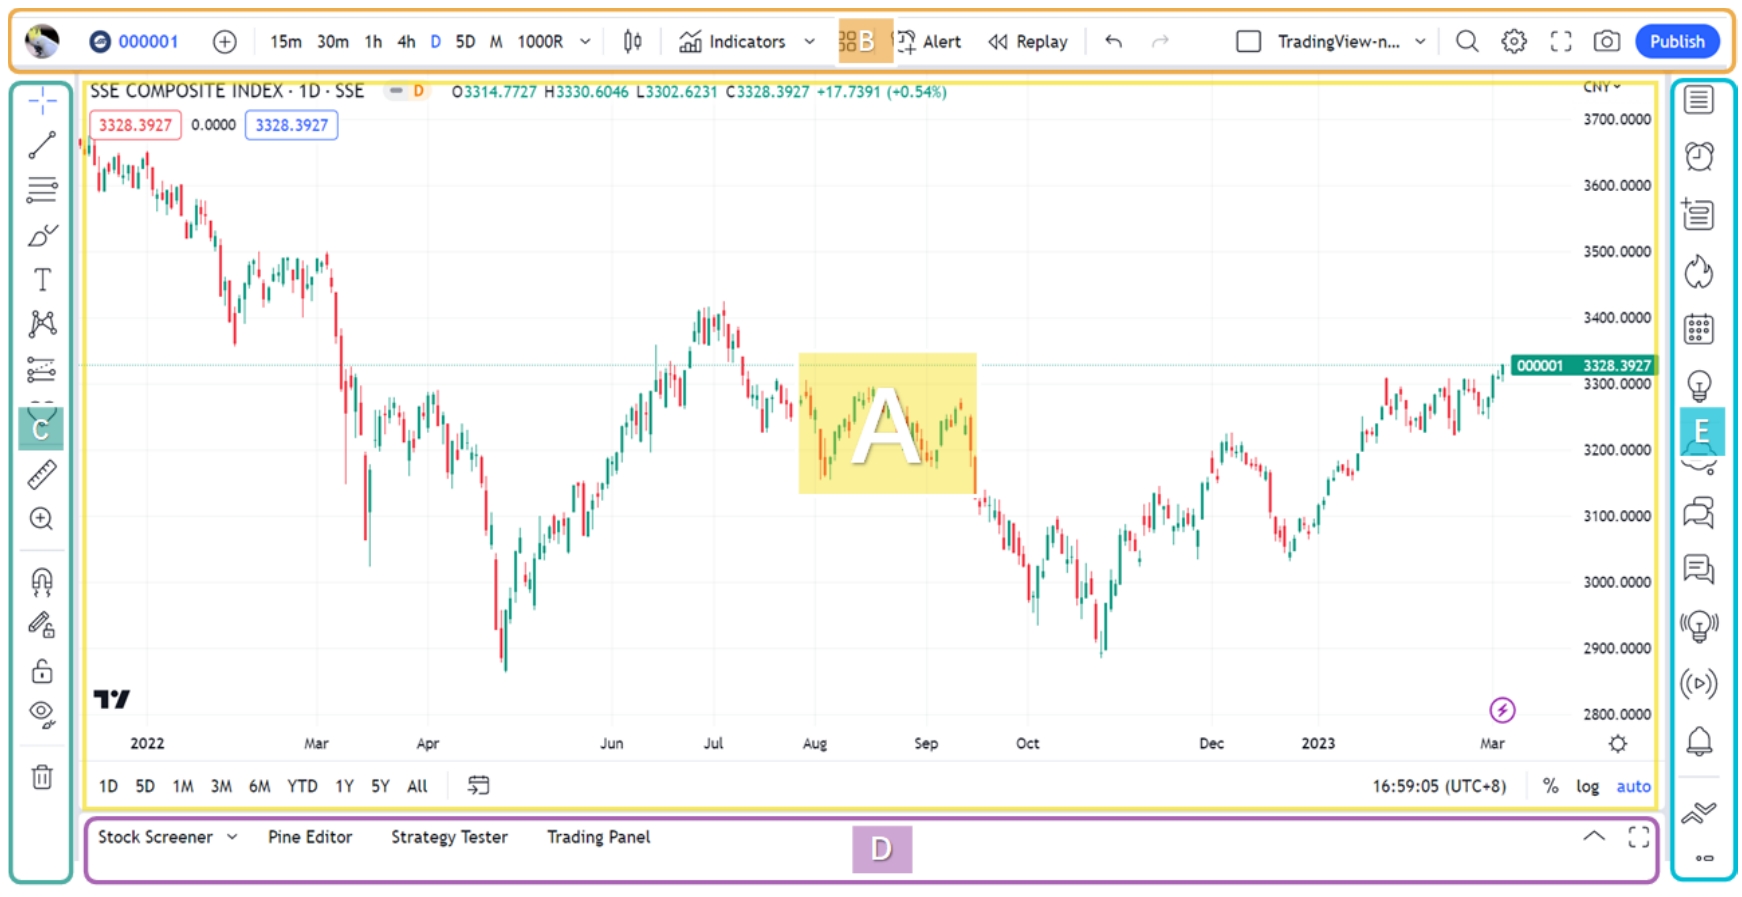This screenshot has height=897, width=1742.
Task: Expand the bottom panel with chevron
Action: tap(1594, 836)
